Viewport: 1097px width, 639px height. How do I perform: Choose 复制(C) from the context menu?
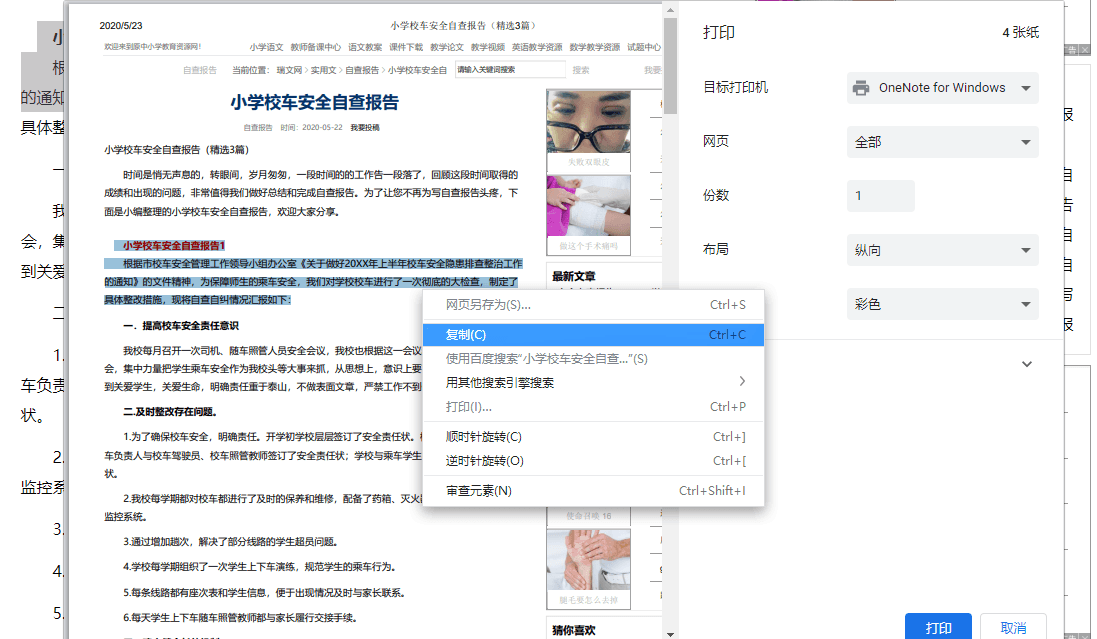click(x=593, y=335)
